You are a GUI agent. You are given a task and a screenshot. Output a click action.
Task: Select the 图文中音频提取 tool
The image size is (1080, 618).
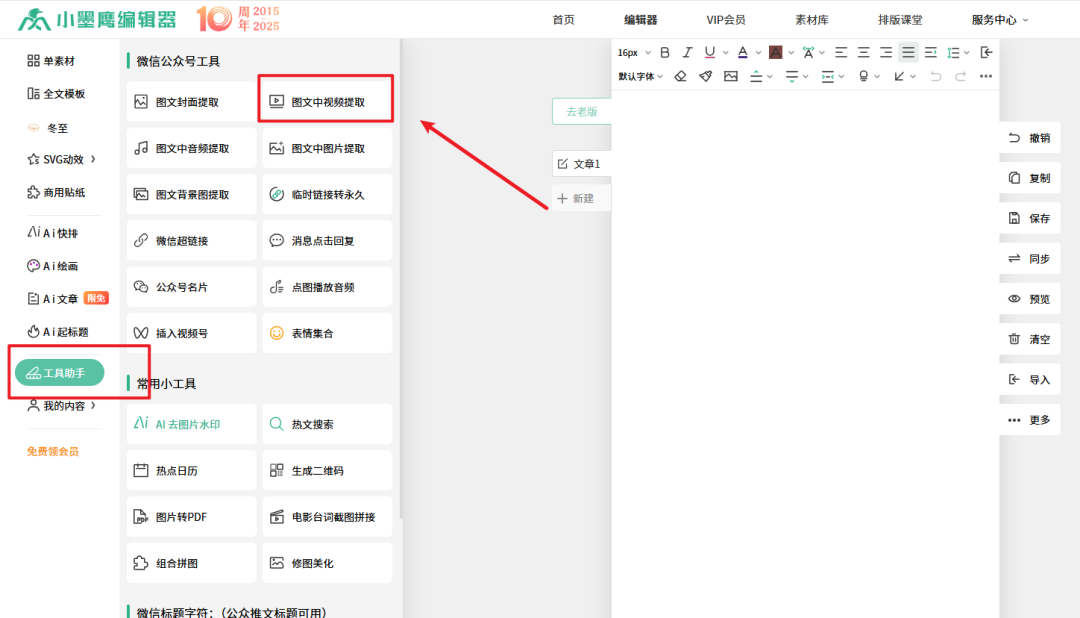point(191,148)
